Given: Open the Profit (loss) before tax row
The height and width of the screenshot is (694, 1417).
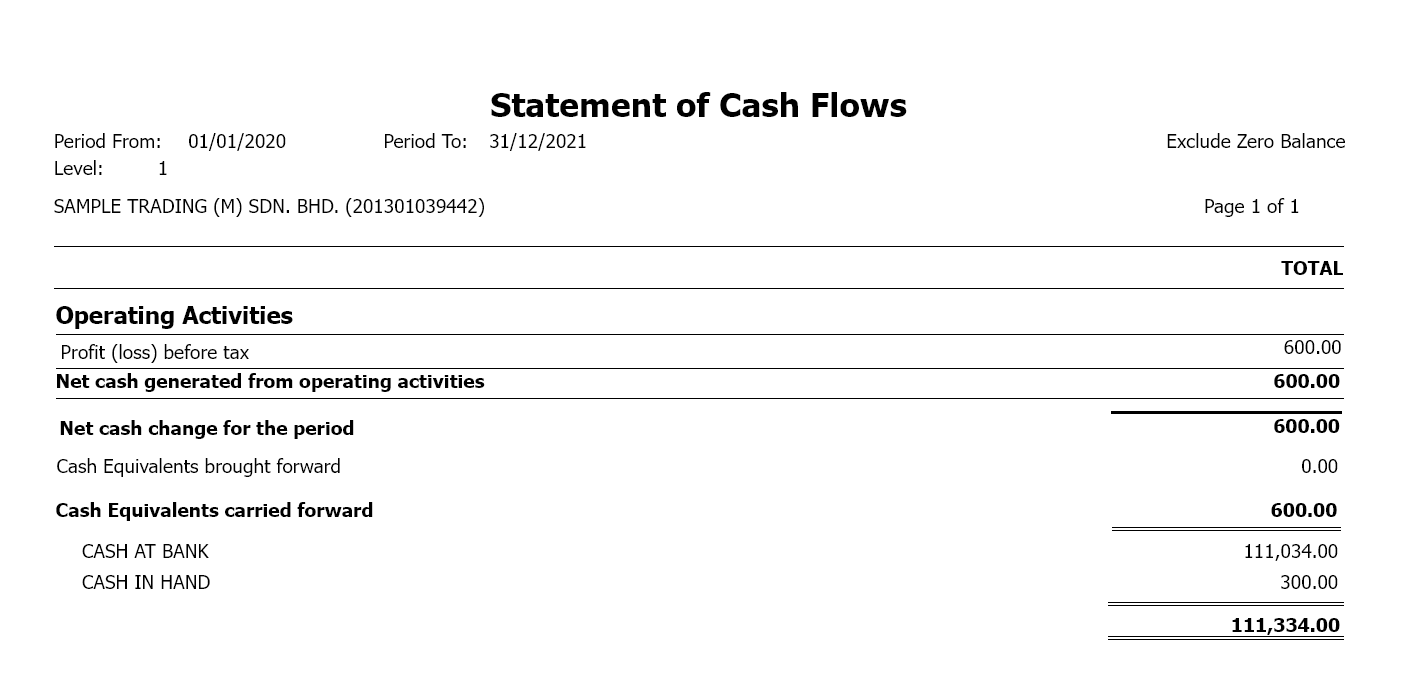Looking at the screenshot, I should [155, 352].
